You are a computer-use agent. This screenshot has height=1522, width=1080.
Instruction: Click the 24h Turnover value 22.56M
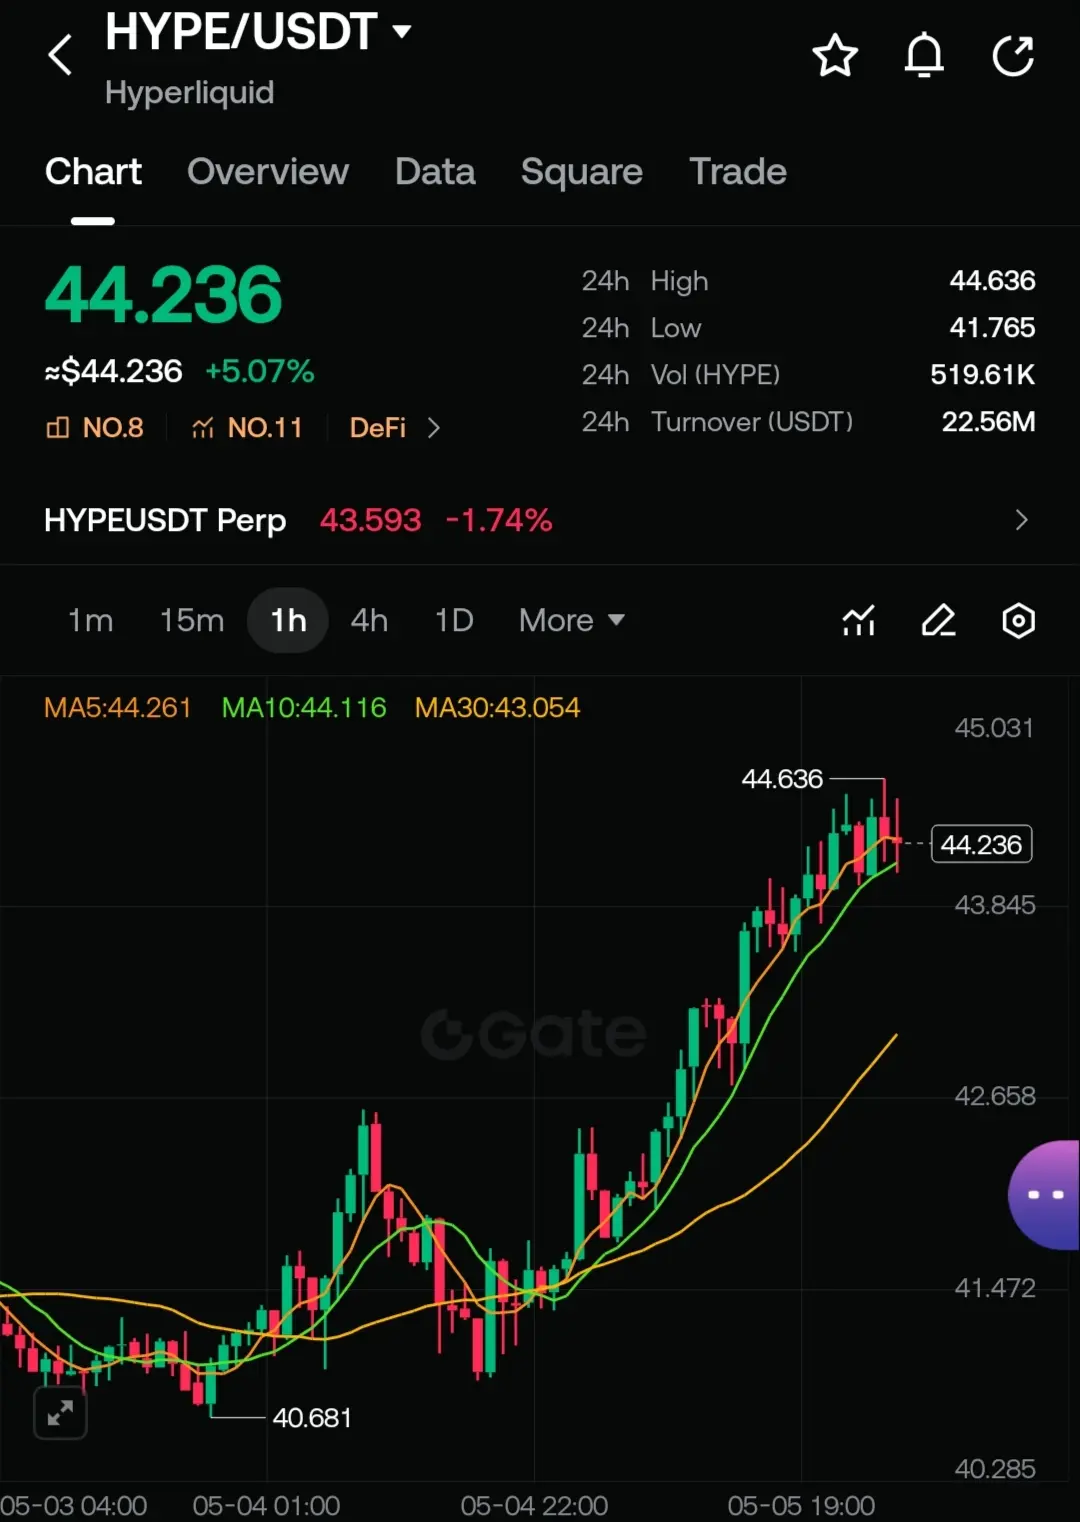988,422
